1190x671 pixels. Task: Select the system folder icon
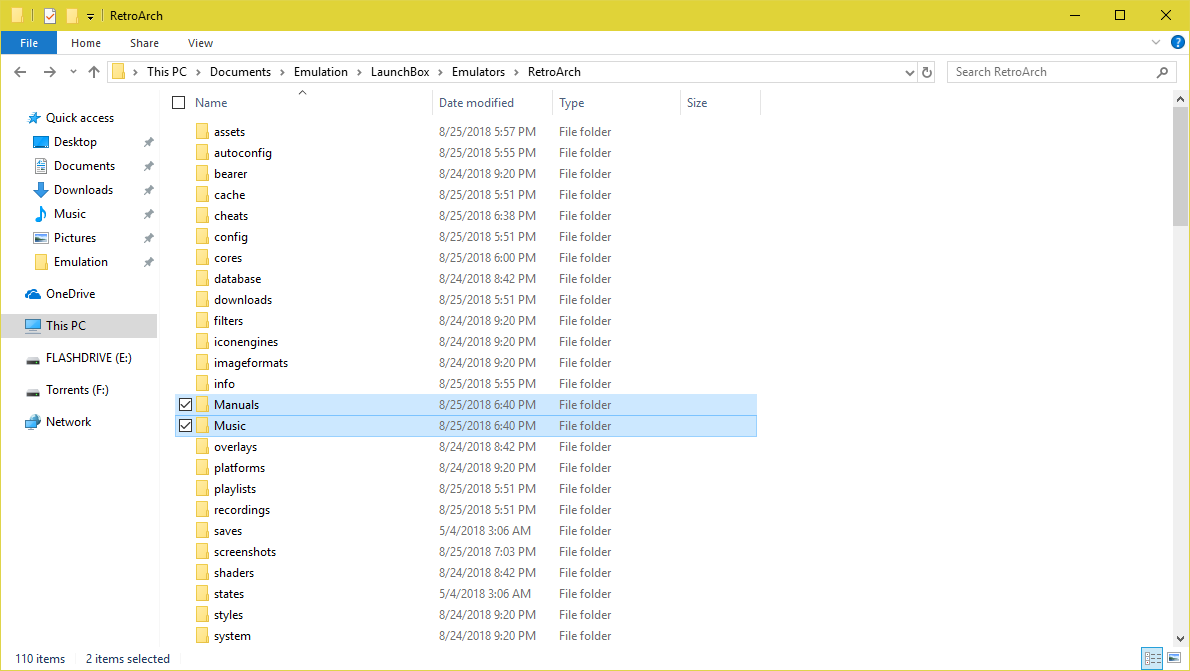tap(202, 636)
